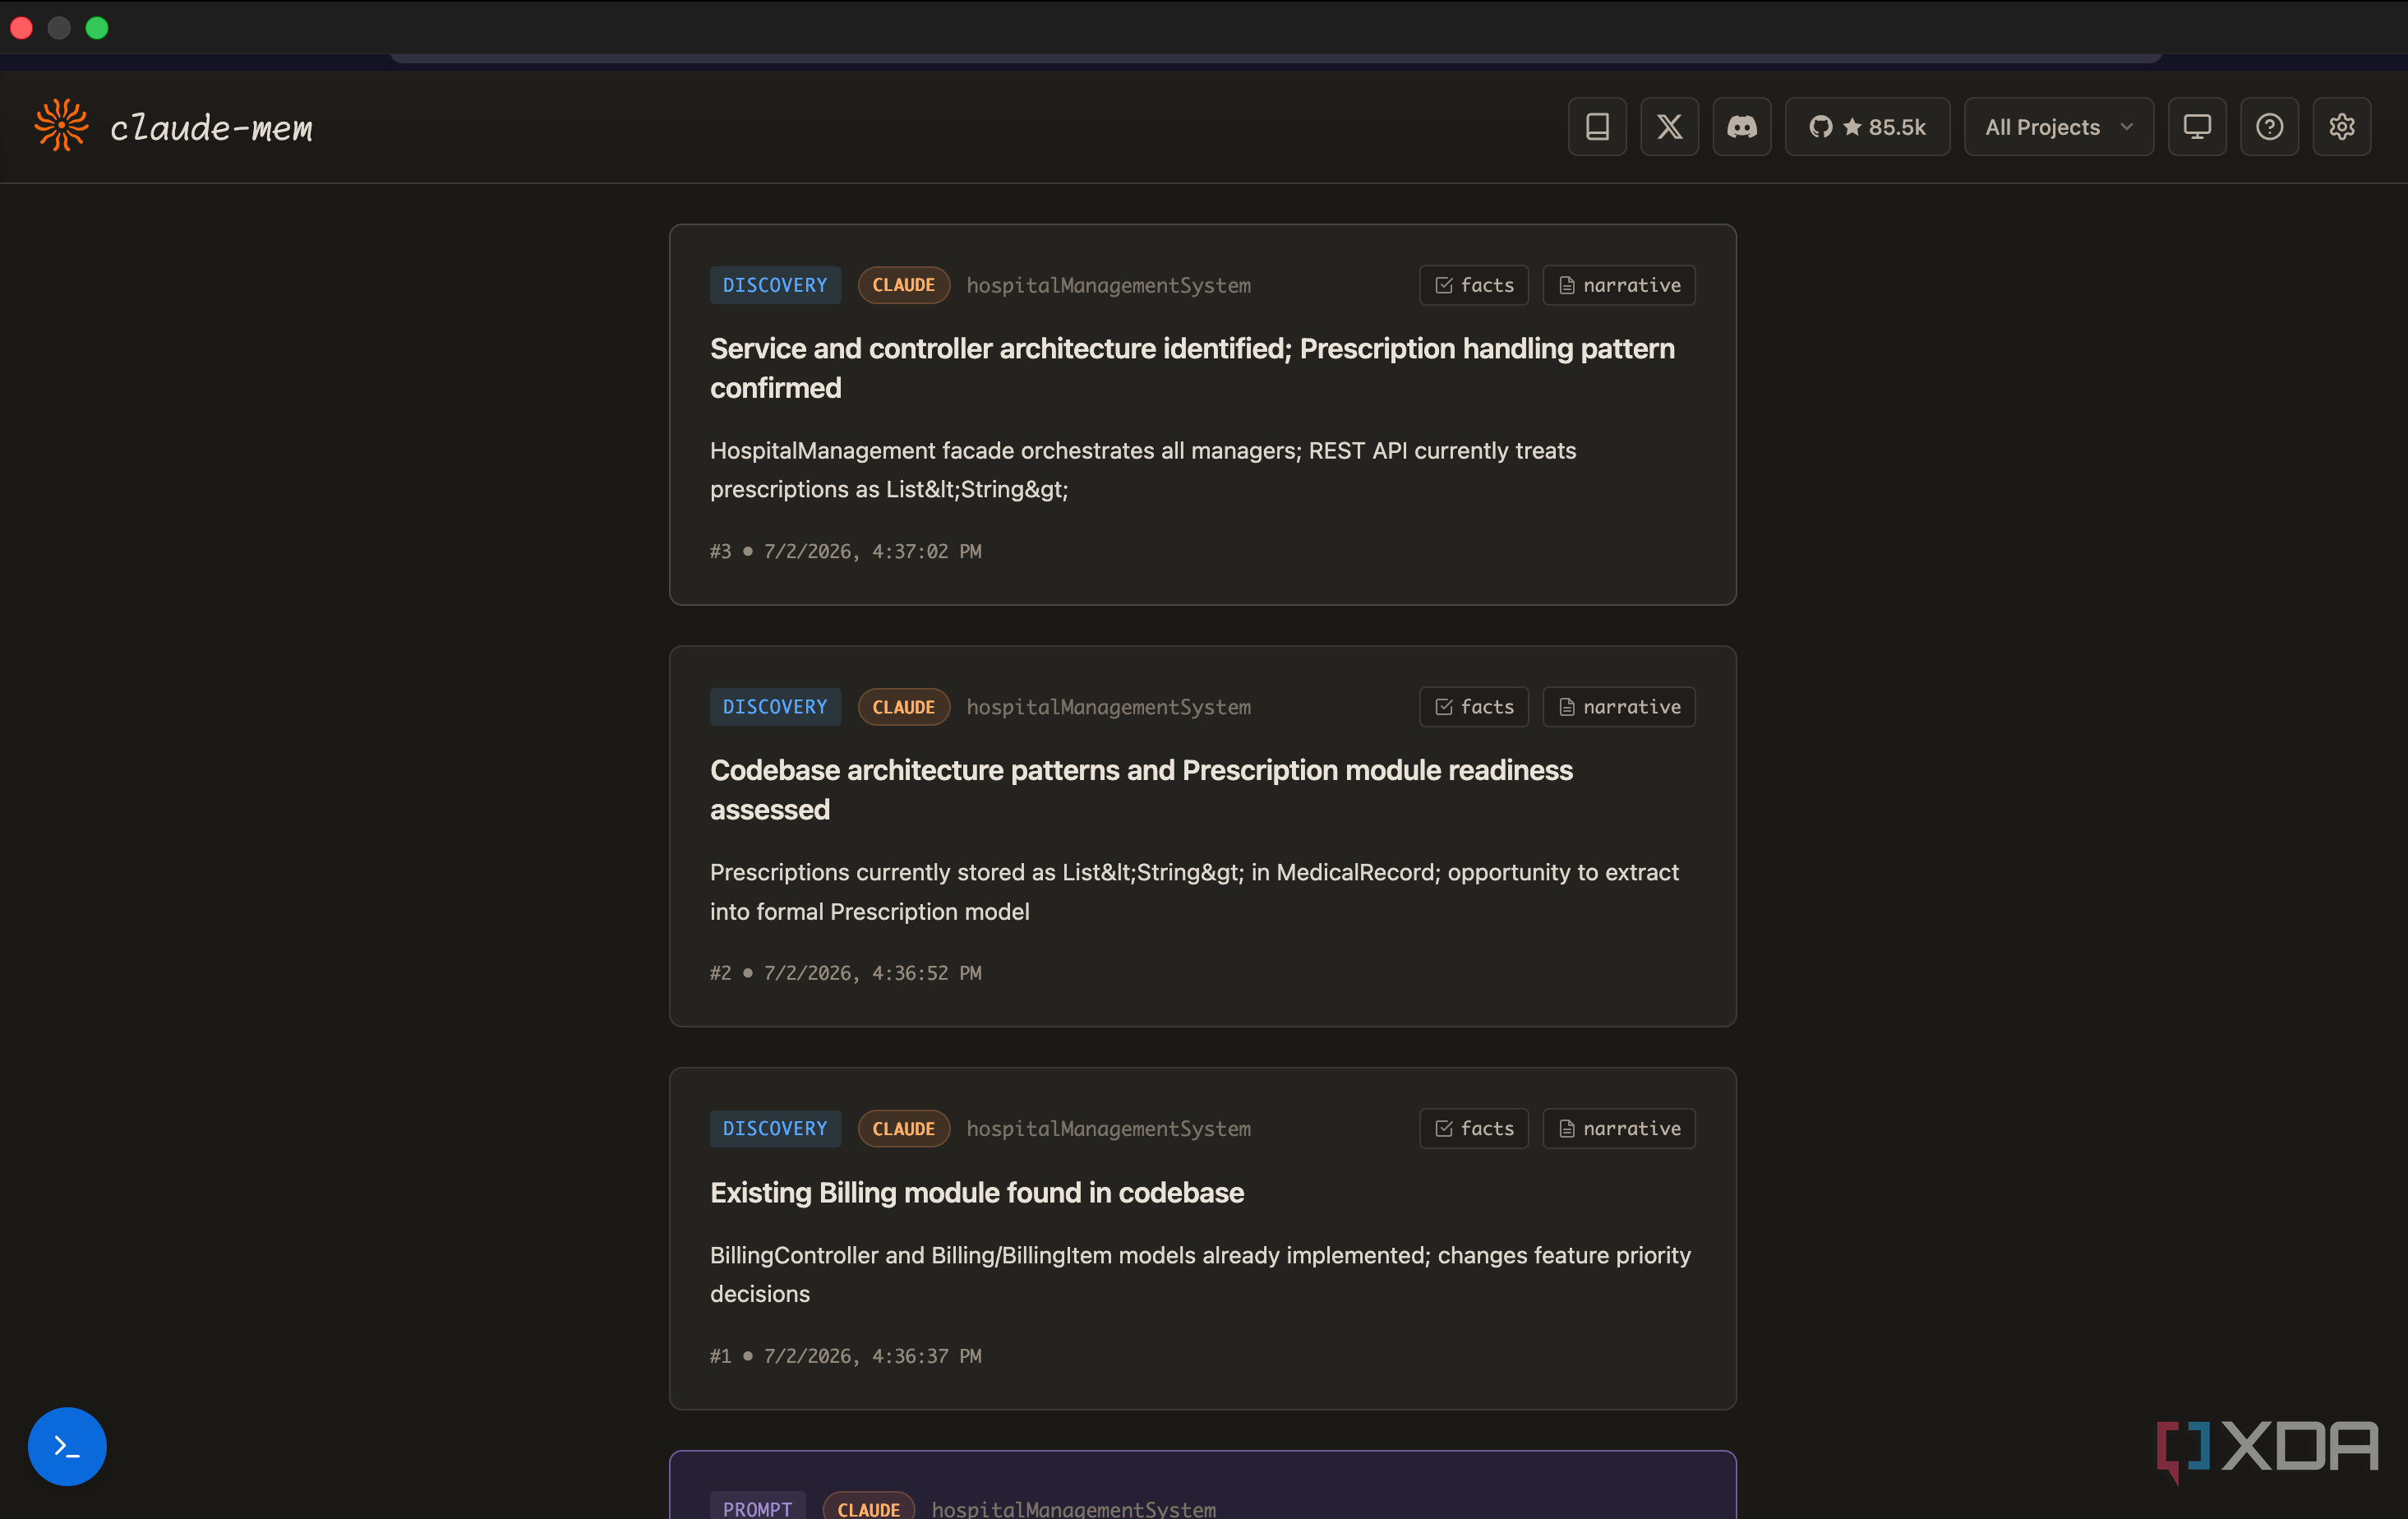Click CLAUDE badge on Existing Billing module card
This screenshot has height=1519, width=2408.
pos(903,1128)
